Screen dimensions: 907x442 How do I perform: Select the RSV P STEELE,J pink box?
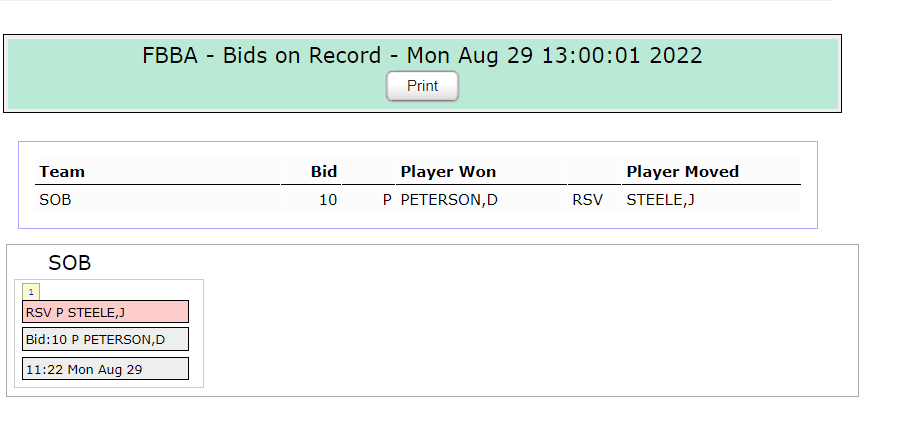coord(105,312)
